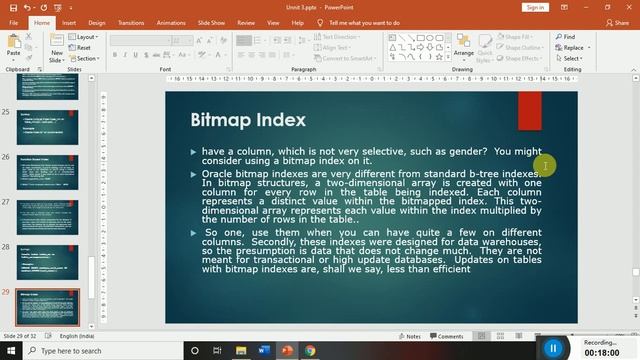Collapse the ribbon arrow
The image size is (640, 360).
[633, 69]
